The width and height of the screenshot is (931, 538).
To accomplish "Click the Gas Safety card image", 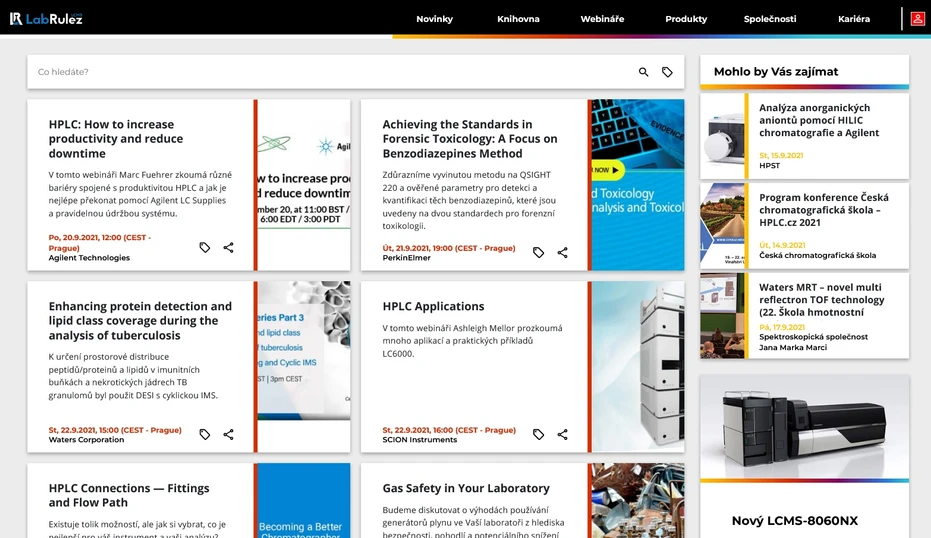I will pos(638,501).
